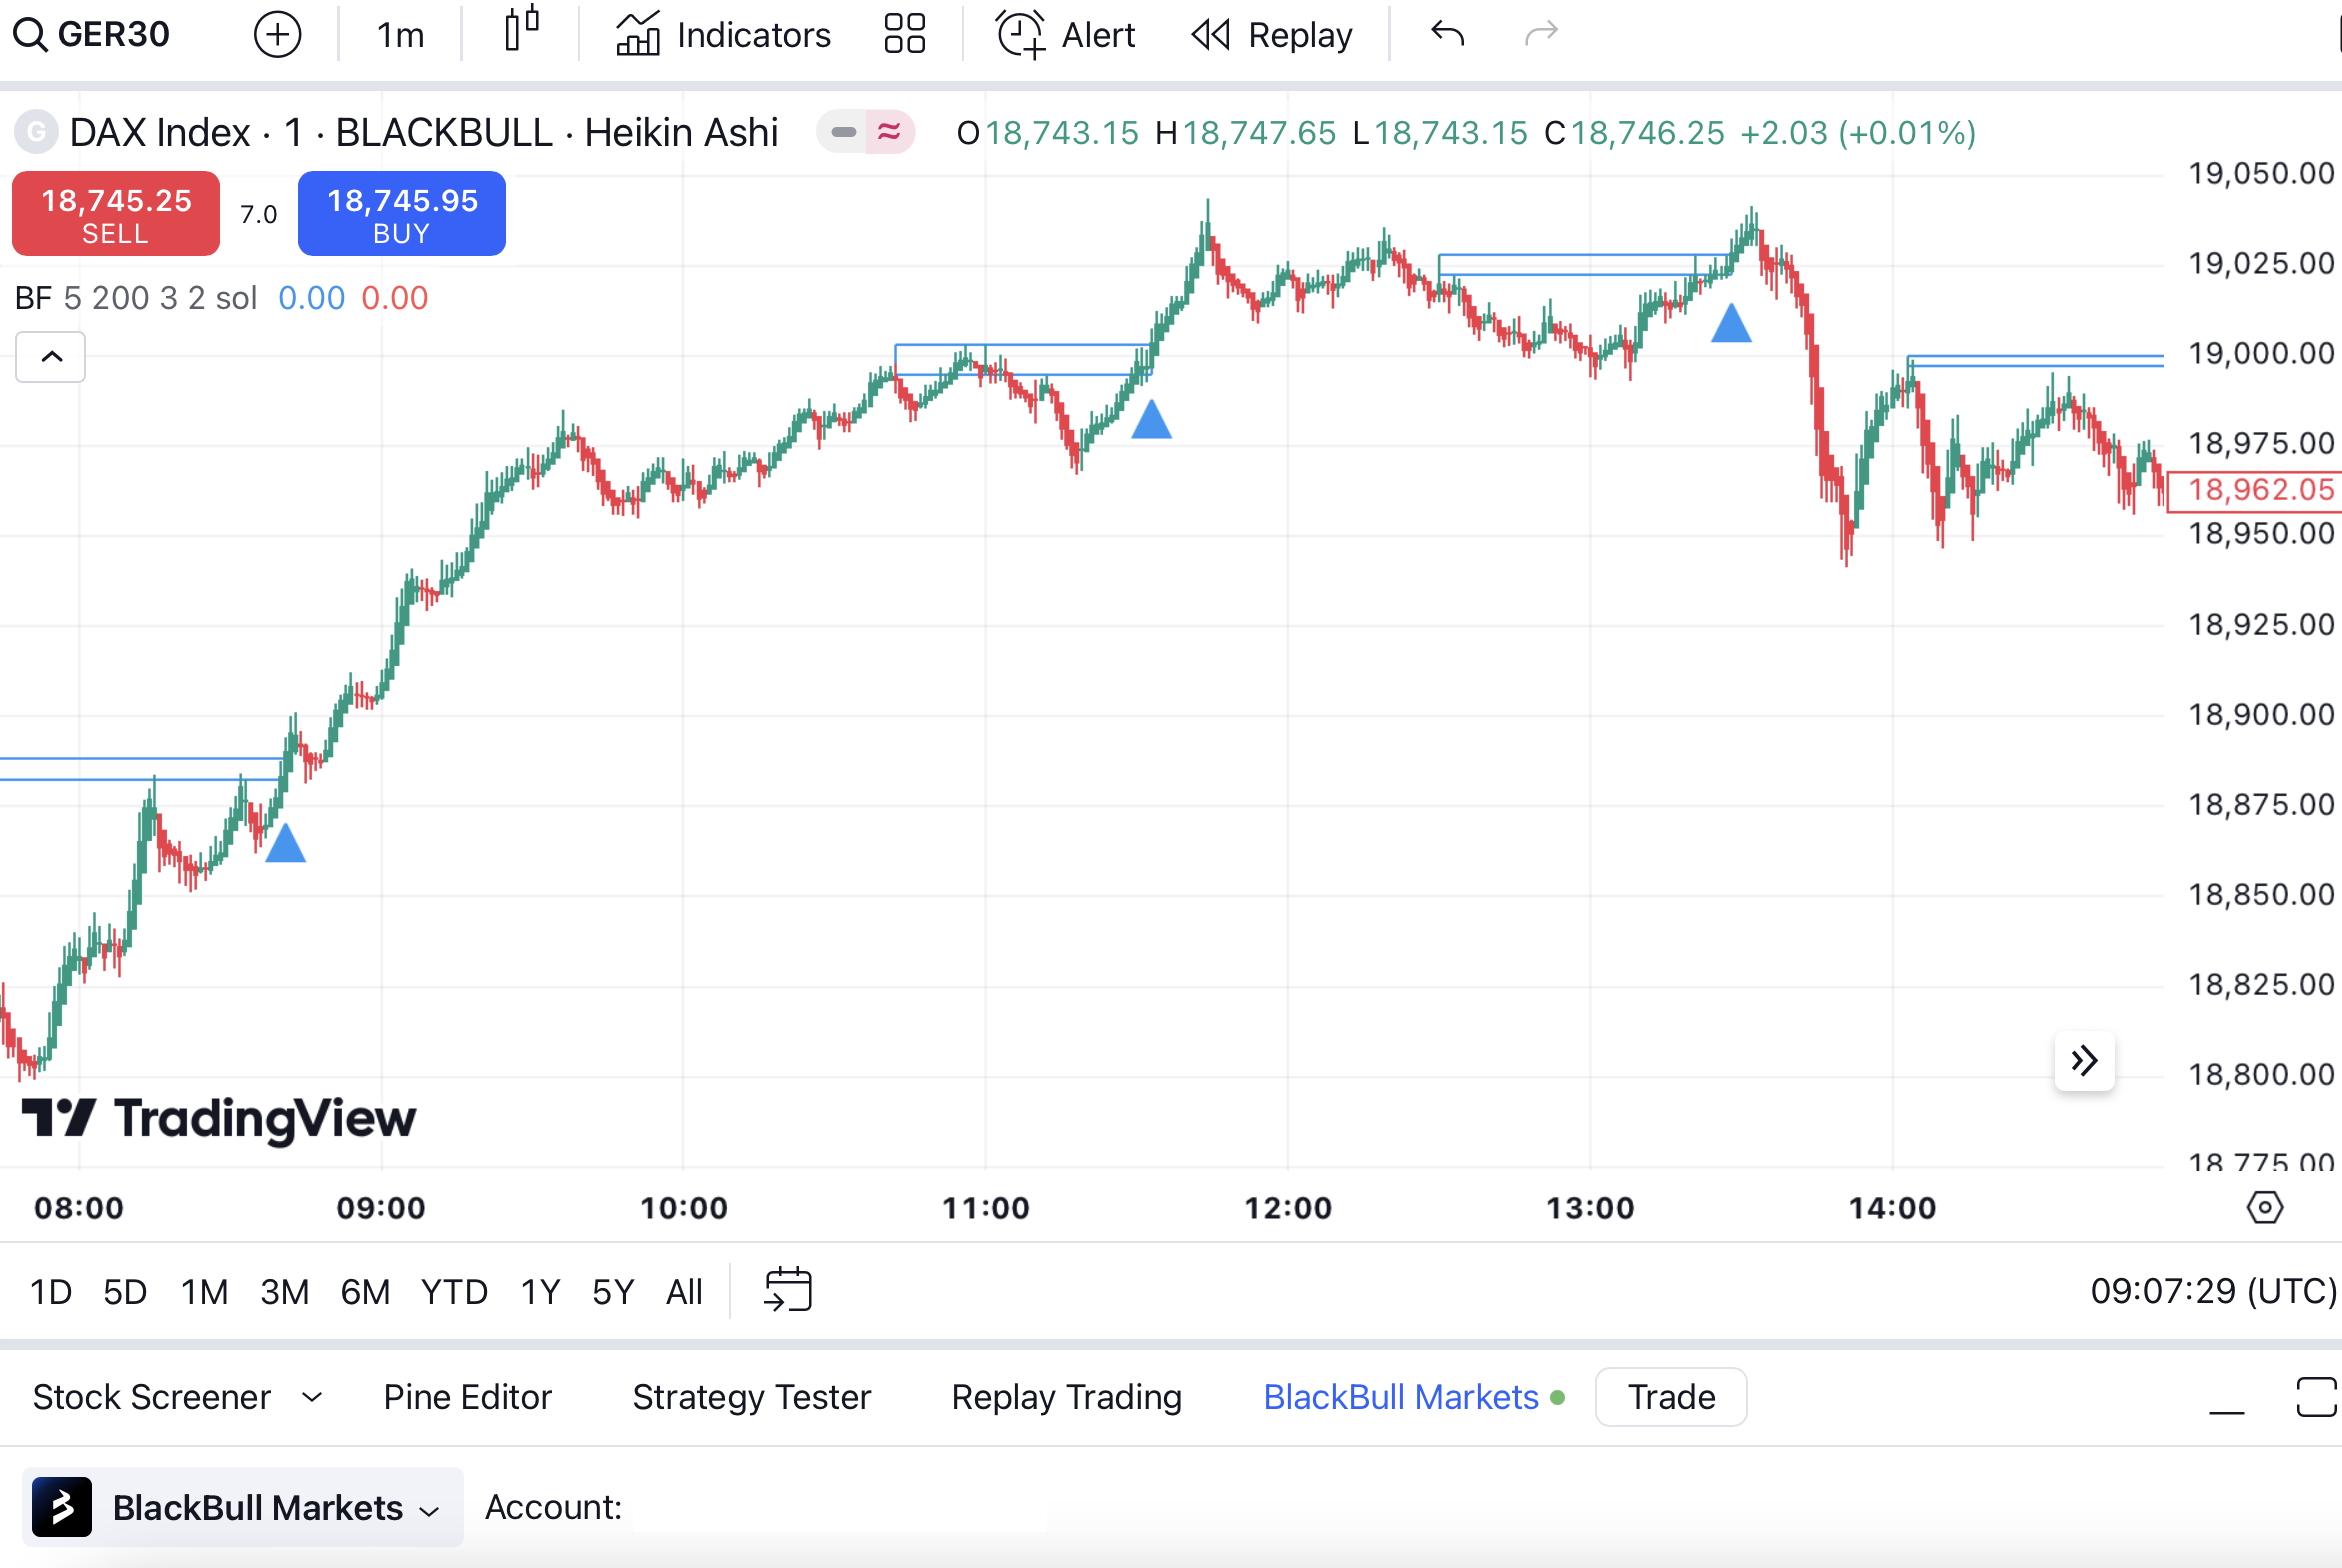Select the 1M date range
2342x1568 pixels.
[x=205, y=1292]
